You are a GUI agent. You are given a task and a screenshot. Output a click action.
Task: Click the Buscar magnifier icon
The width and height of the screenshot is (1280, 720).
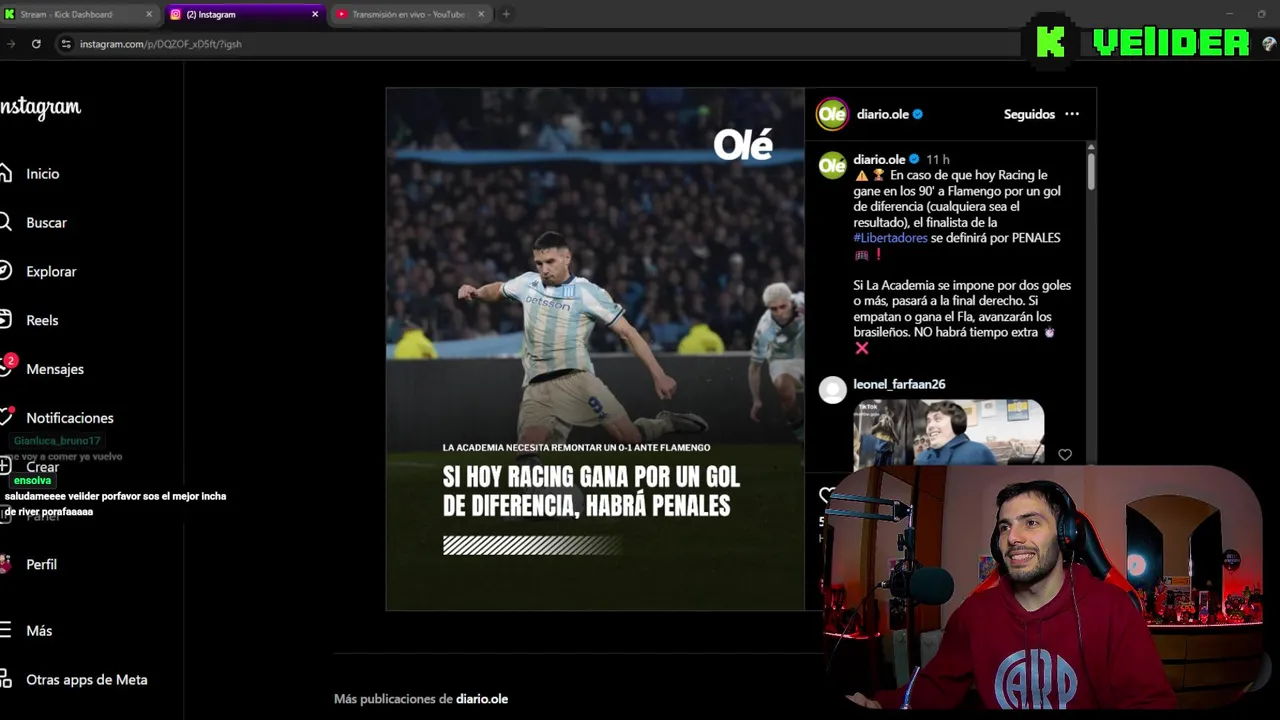point(5,222)
